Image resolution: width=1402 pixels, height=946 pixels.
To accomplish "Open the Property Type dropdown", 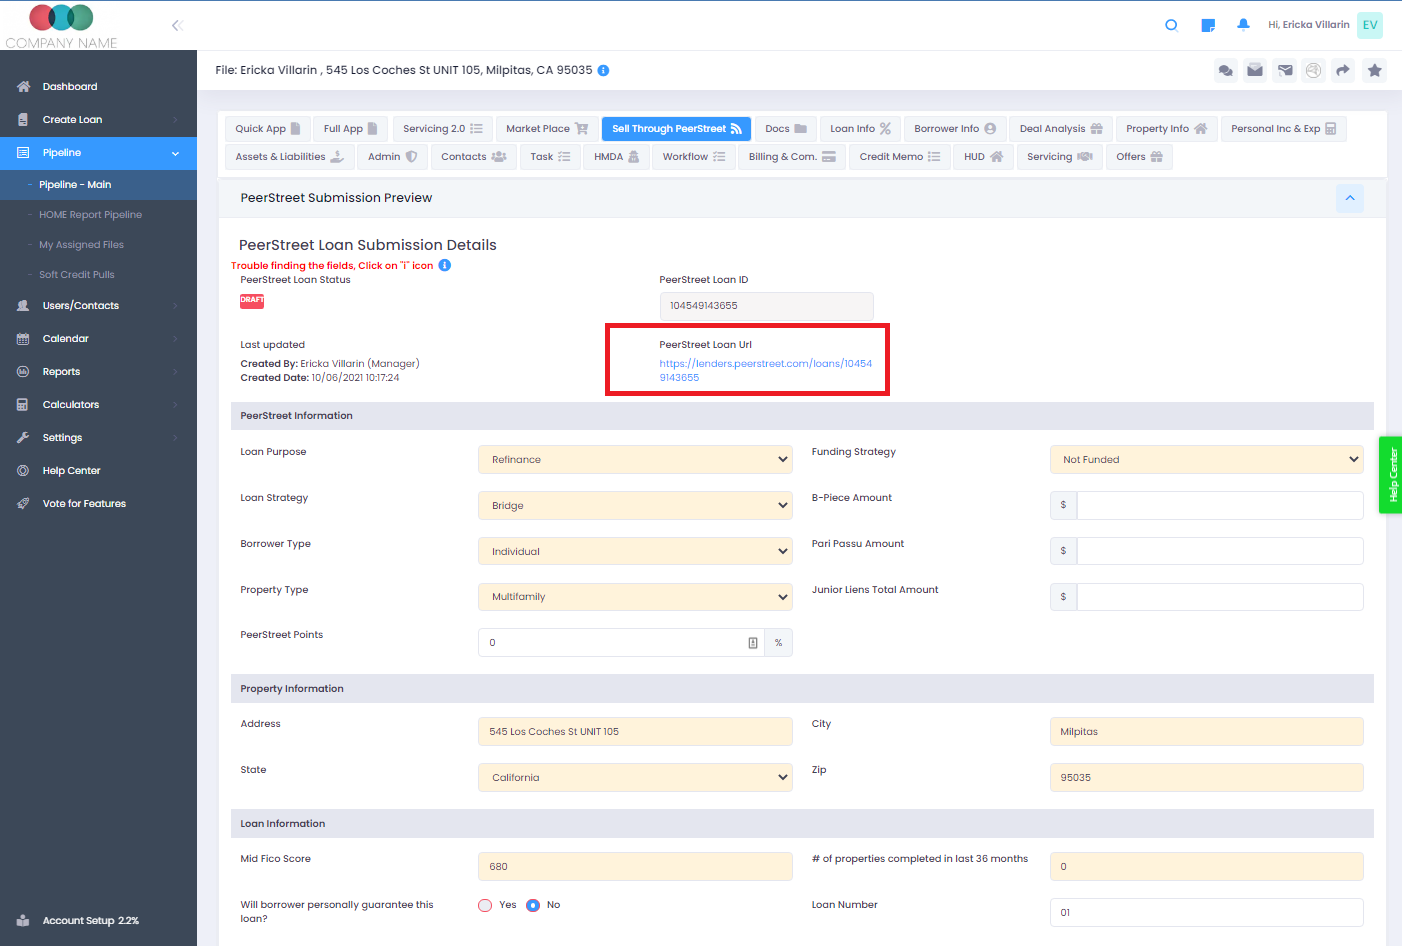I will click(x=635, y=597).
